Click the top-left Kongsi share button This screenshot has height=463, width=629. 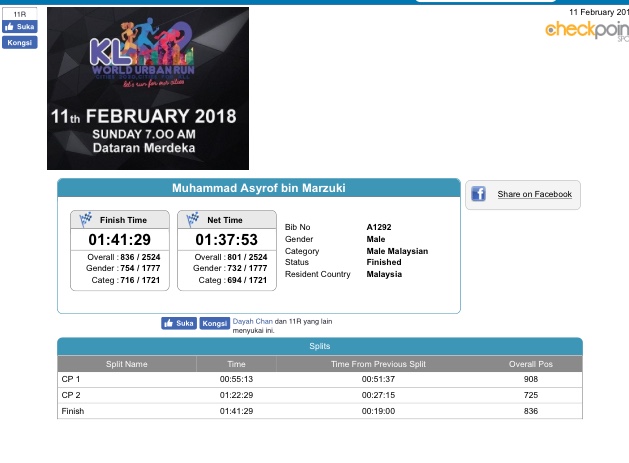(x=20, y=43)
